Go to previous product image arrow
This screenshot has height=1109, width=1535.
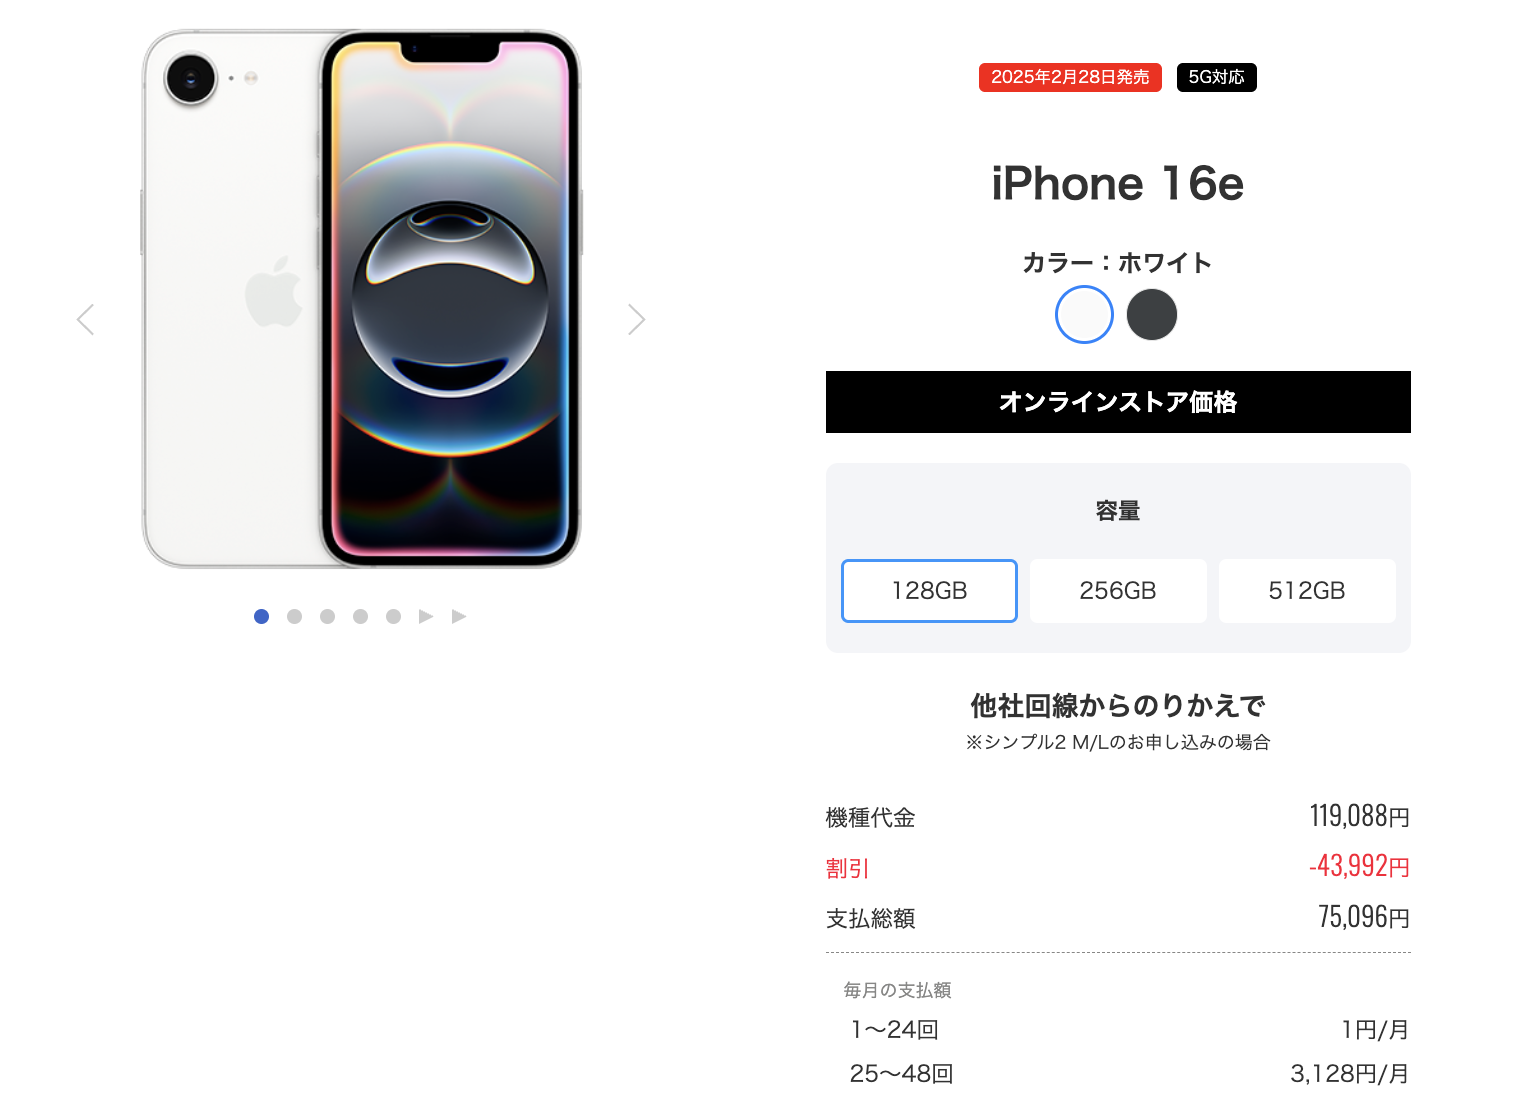[86, 320]
